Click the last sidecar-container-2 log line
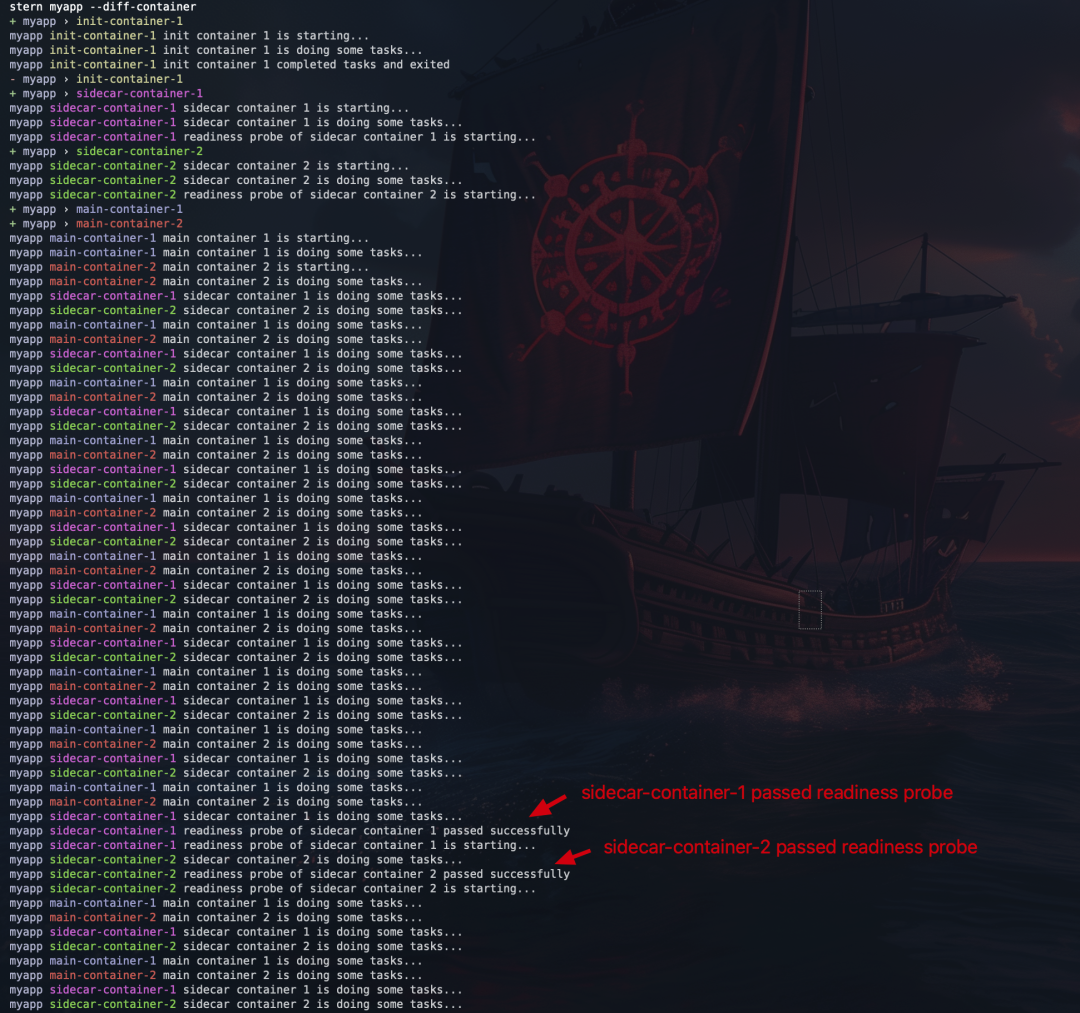The width and height of the screenshot is (1080, 1013). click(236, 1004)
